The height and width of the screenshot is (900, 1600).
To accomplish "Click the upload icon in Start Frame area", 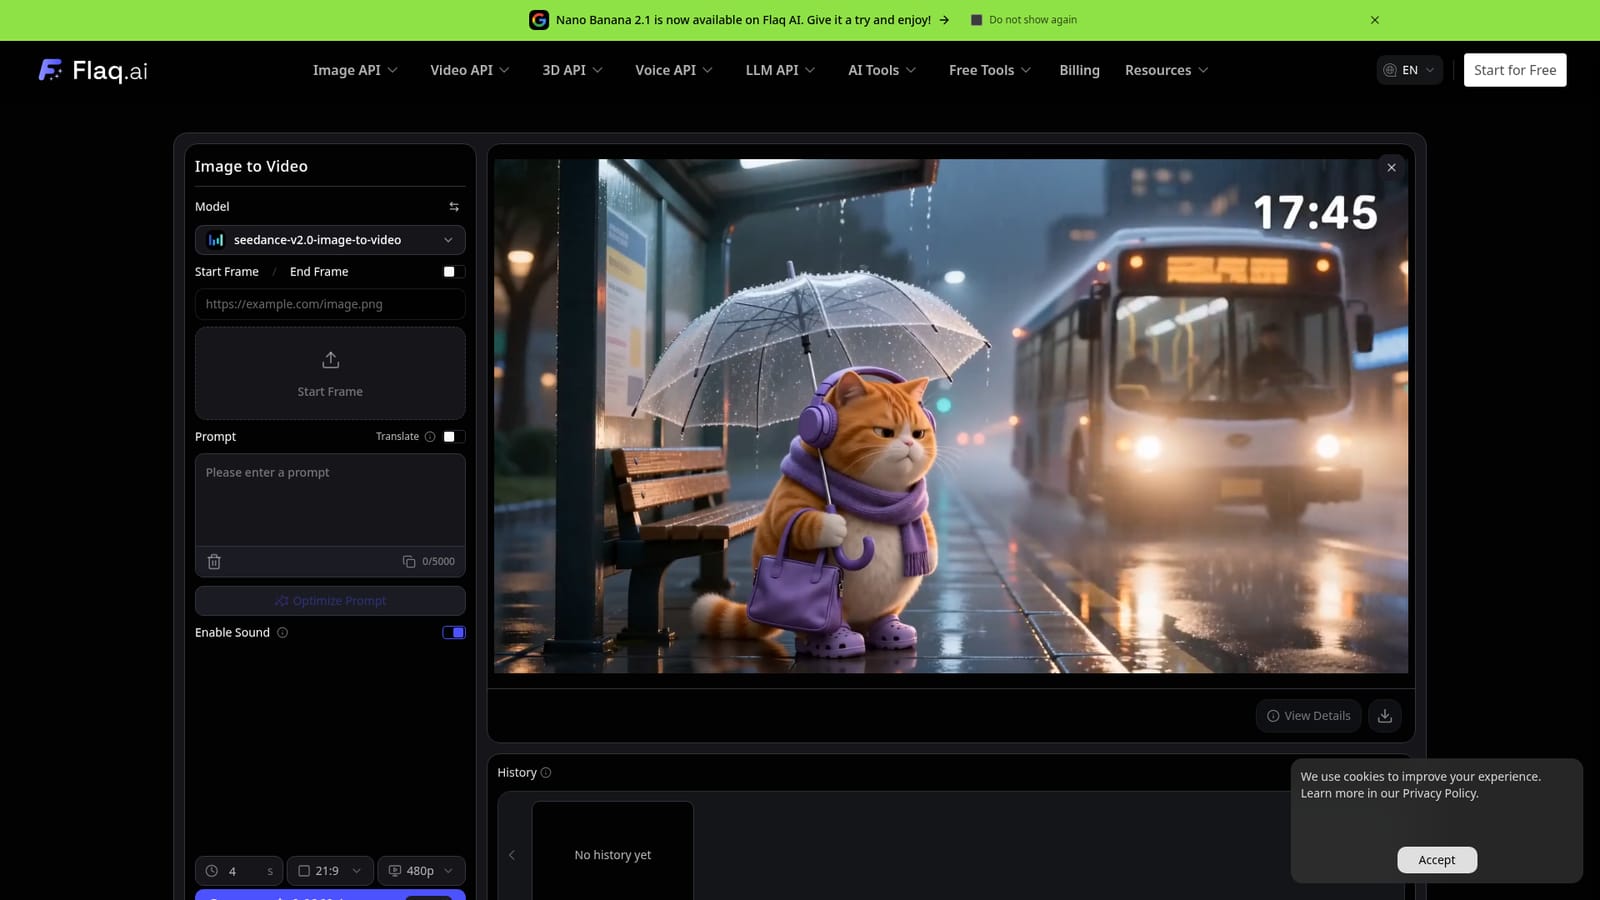I will (330, 360).
